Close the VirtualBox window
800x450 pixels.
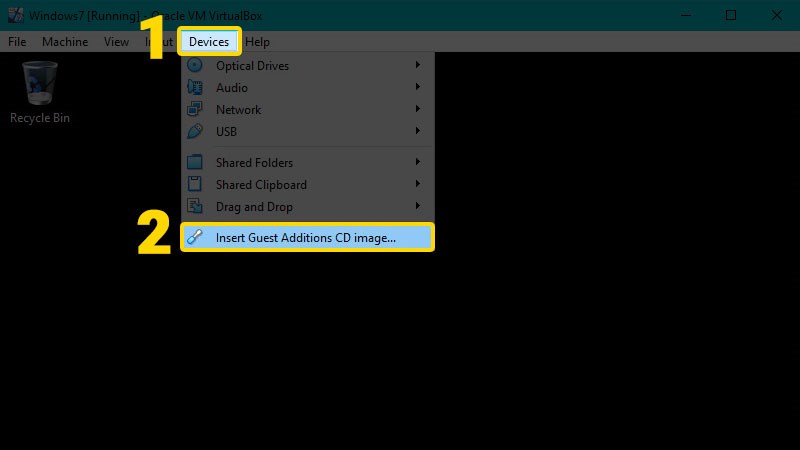pos(777,15)
